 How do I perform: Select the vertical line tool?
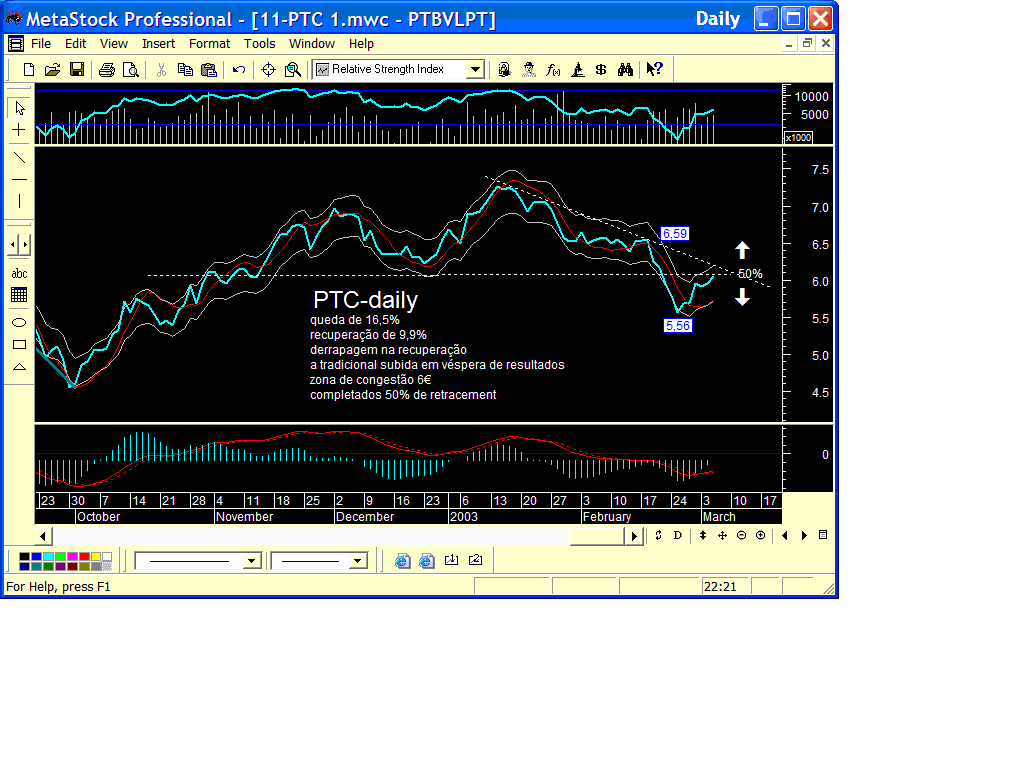pyautogui.click(x=20, y=201)
